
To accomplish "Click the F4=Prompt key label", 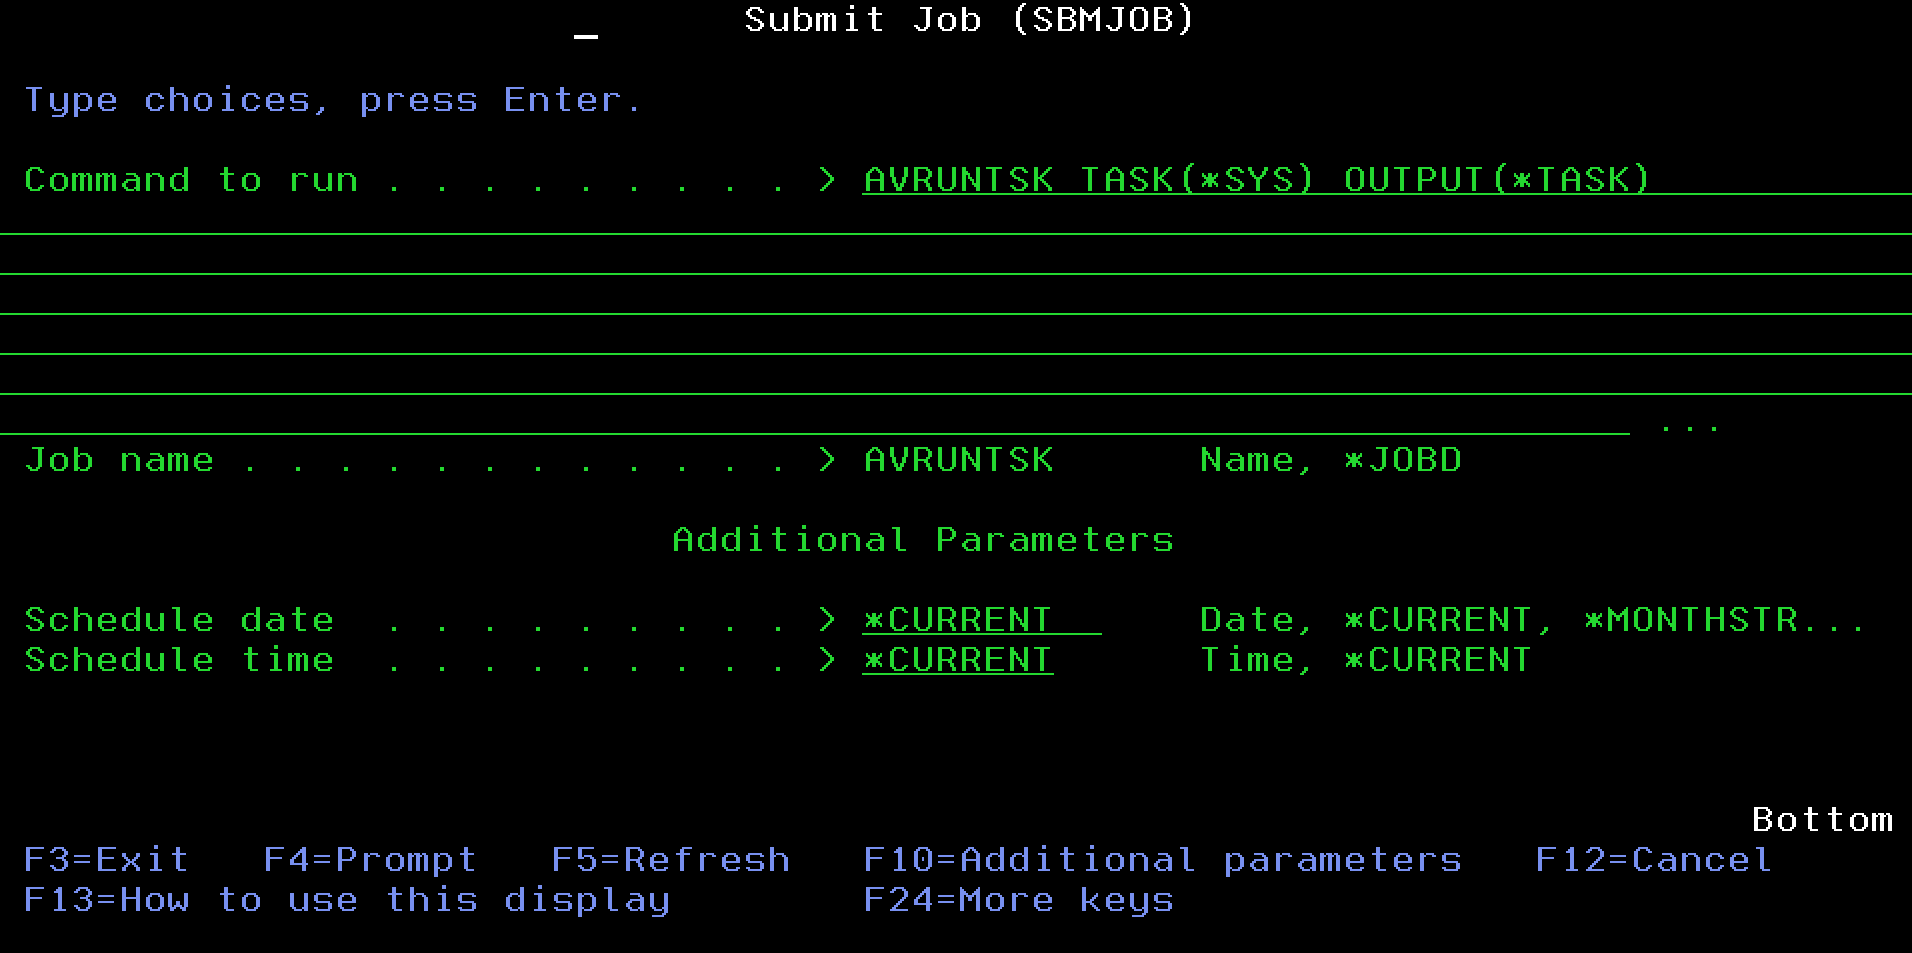I will click(369, 860).
